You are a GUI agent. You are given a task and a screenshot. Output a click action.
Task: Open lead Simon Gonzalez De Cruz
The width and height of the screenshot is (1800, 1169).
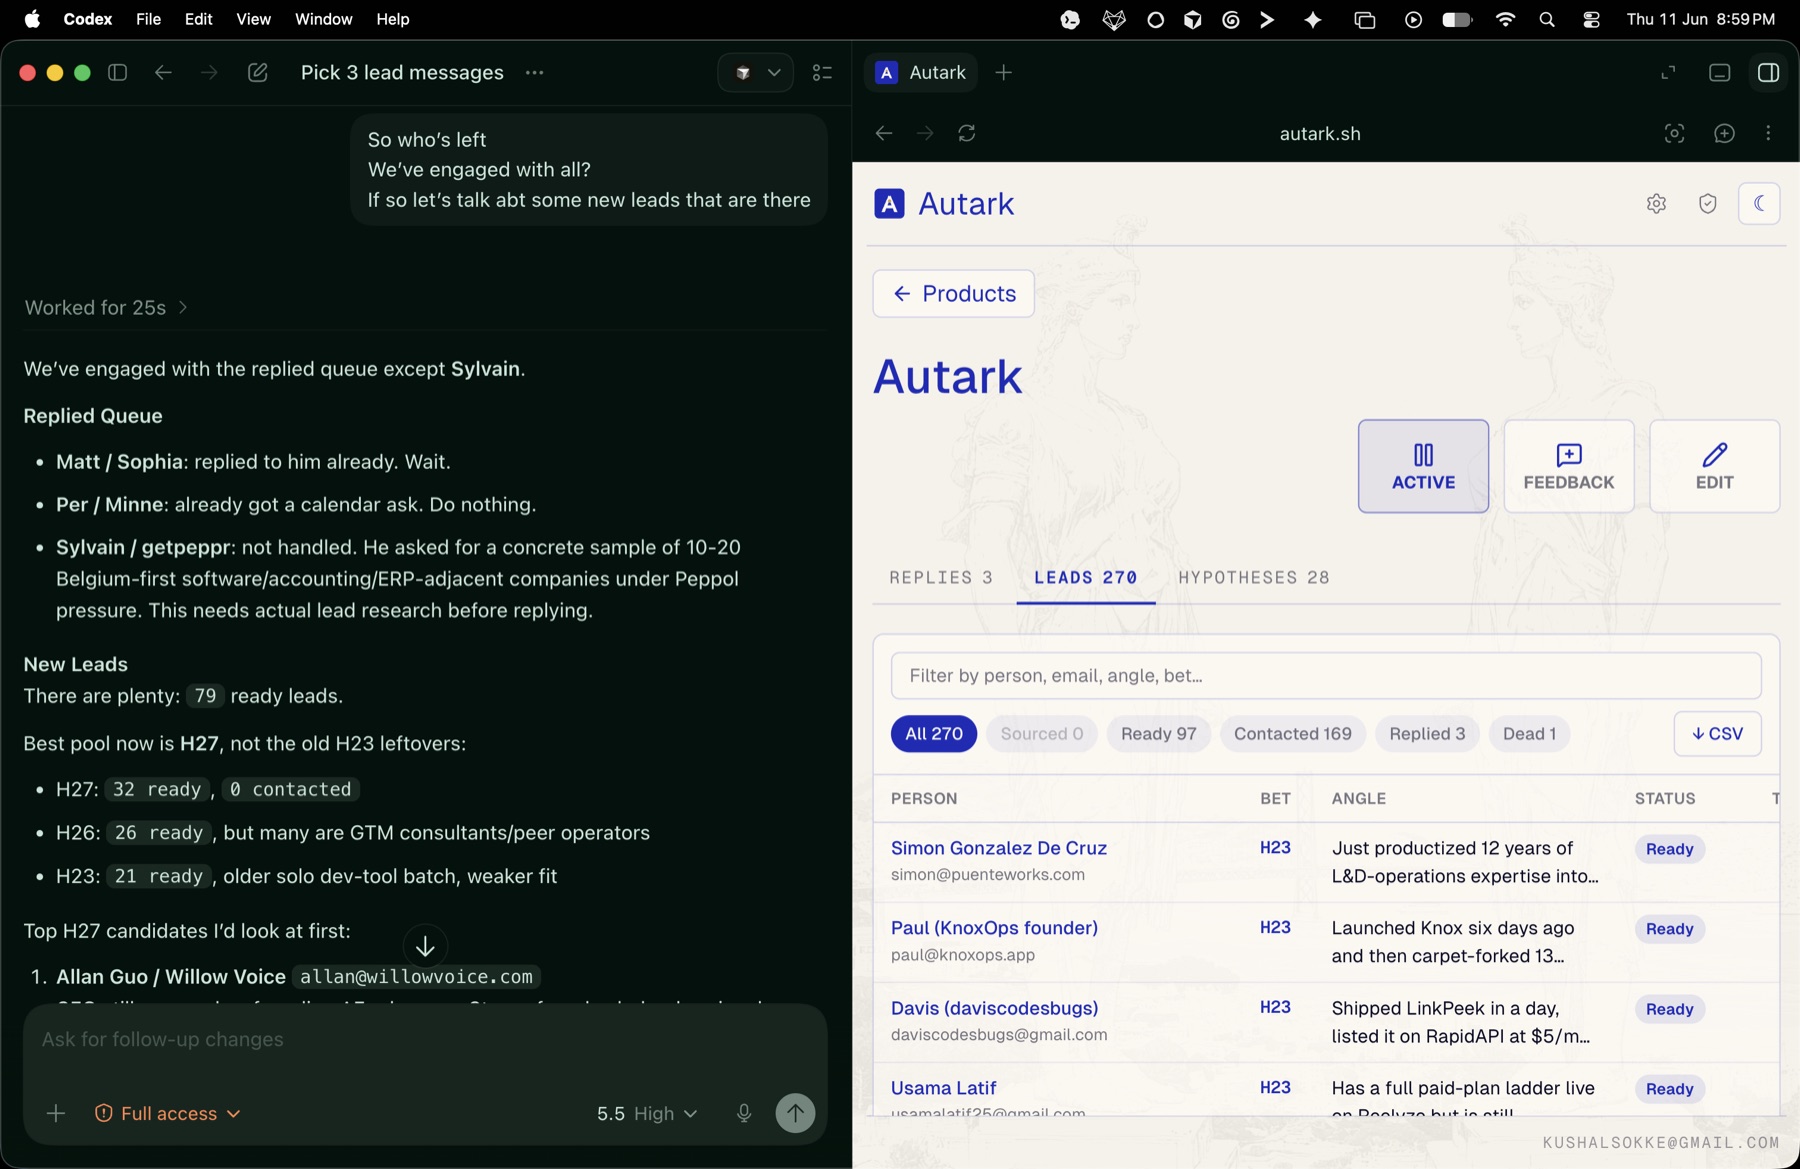999,848
